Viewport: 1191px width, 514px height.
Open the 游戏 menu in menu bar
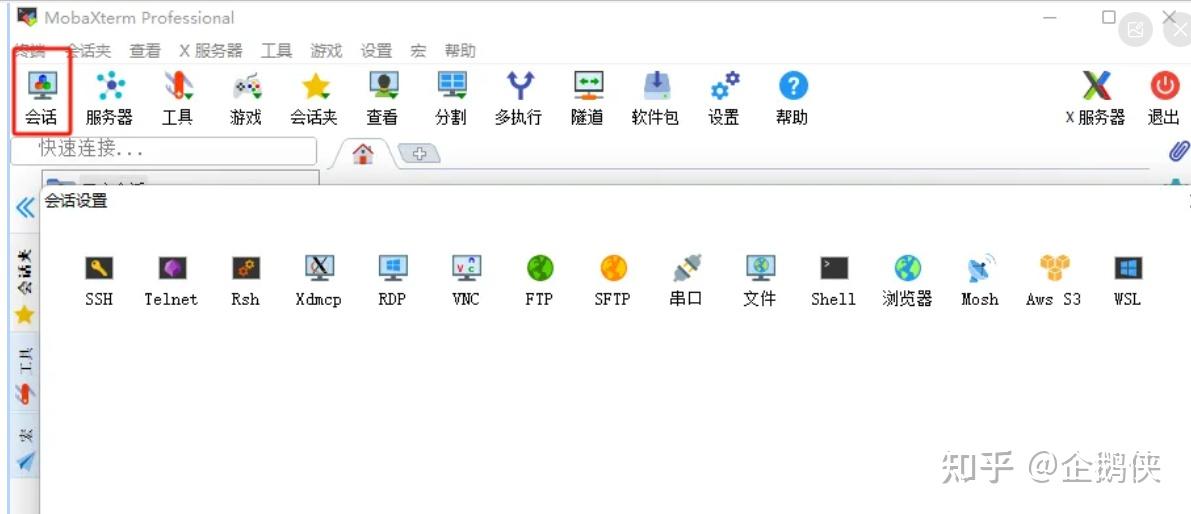(x=327, y=51)
